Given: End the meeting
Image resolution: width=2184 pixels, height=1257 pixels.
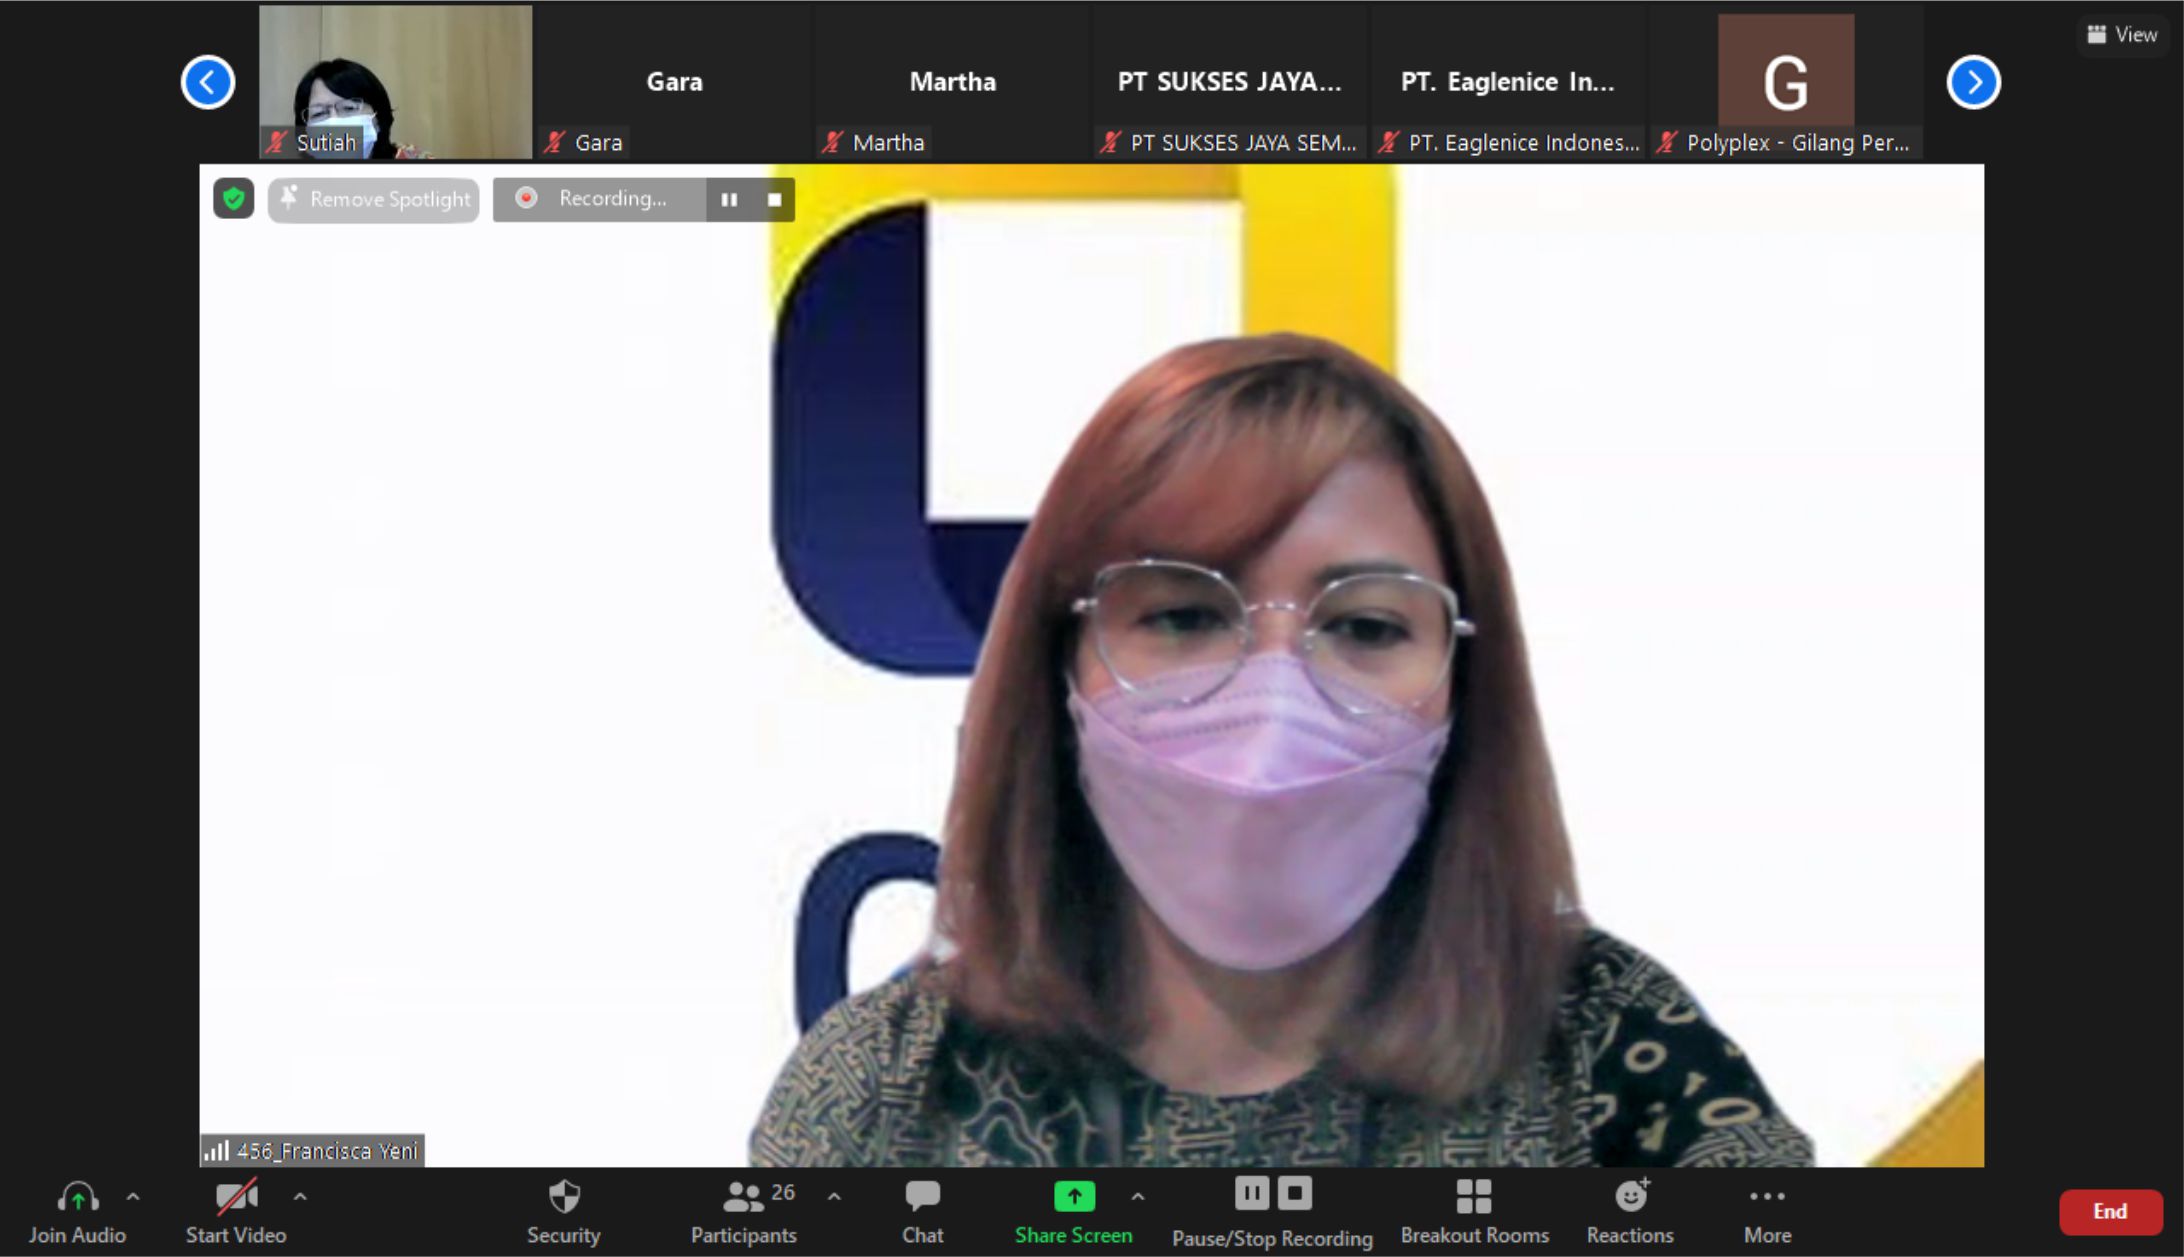Looking at the screenshot, I should 2110,1211.
